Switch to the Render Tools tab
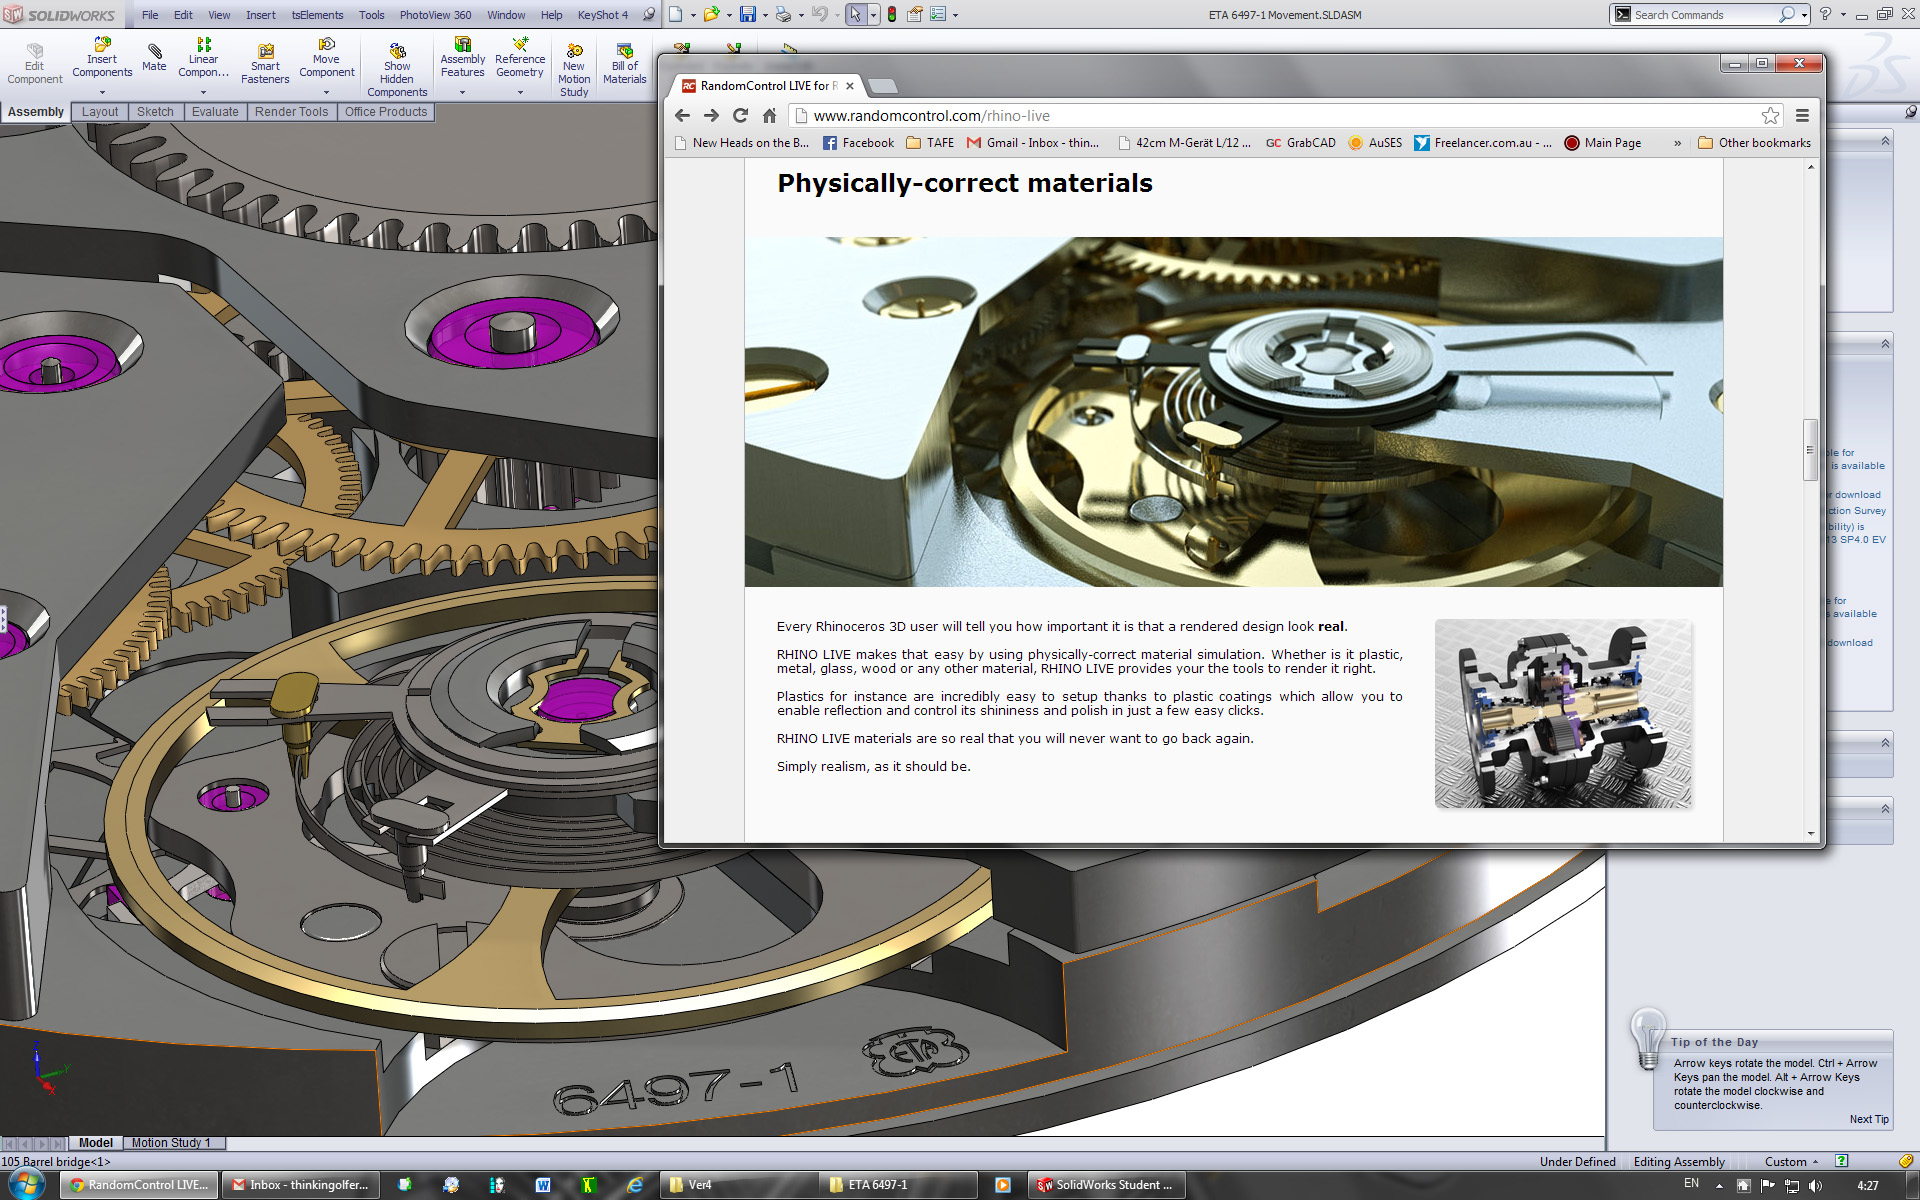Viewport: 1920px width, 1200px height. [291, 112]
